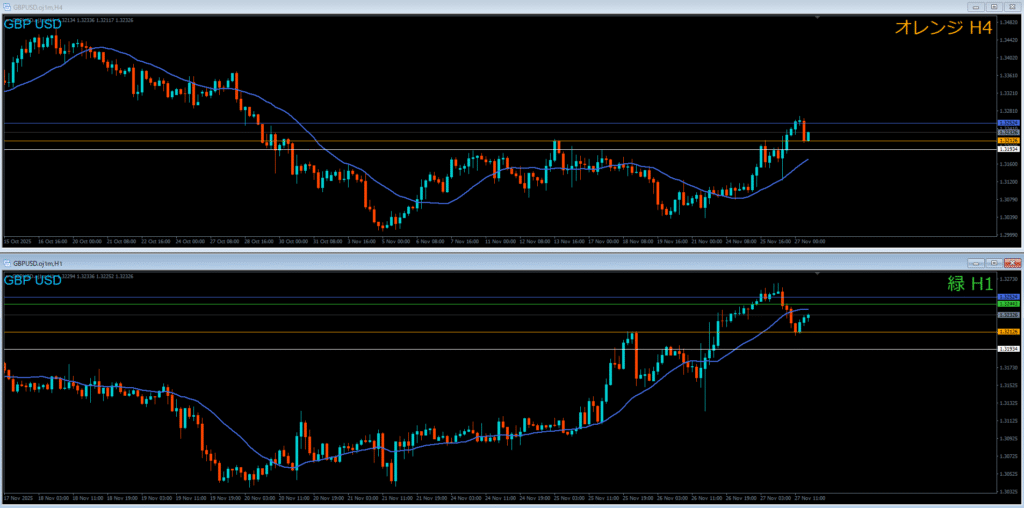Image resolution: width=1024 pixels, height=508 pixels.
Task: Click 1.31730 on the H1 price axis
Action: click(1009, 368)
